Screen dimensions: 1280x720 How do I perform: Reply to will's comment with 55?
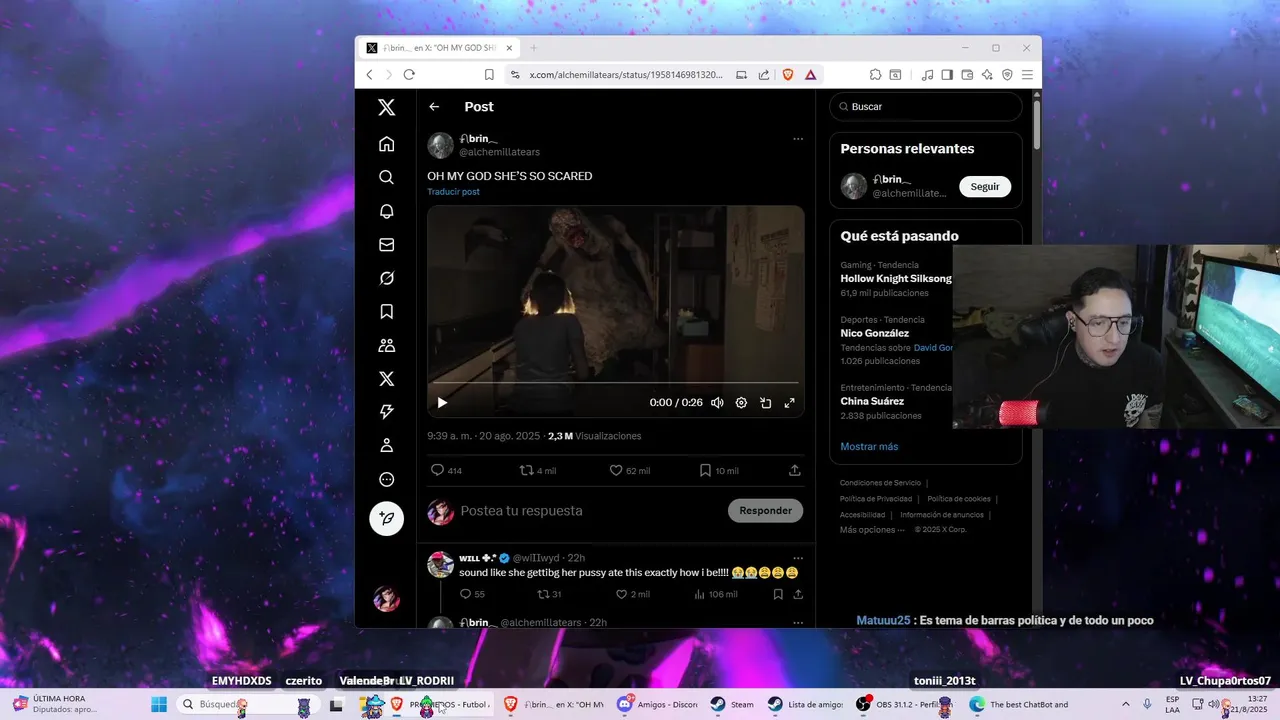coord(472,594)
